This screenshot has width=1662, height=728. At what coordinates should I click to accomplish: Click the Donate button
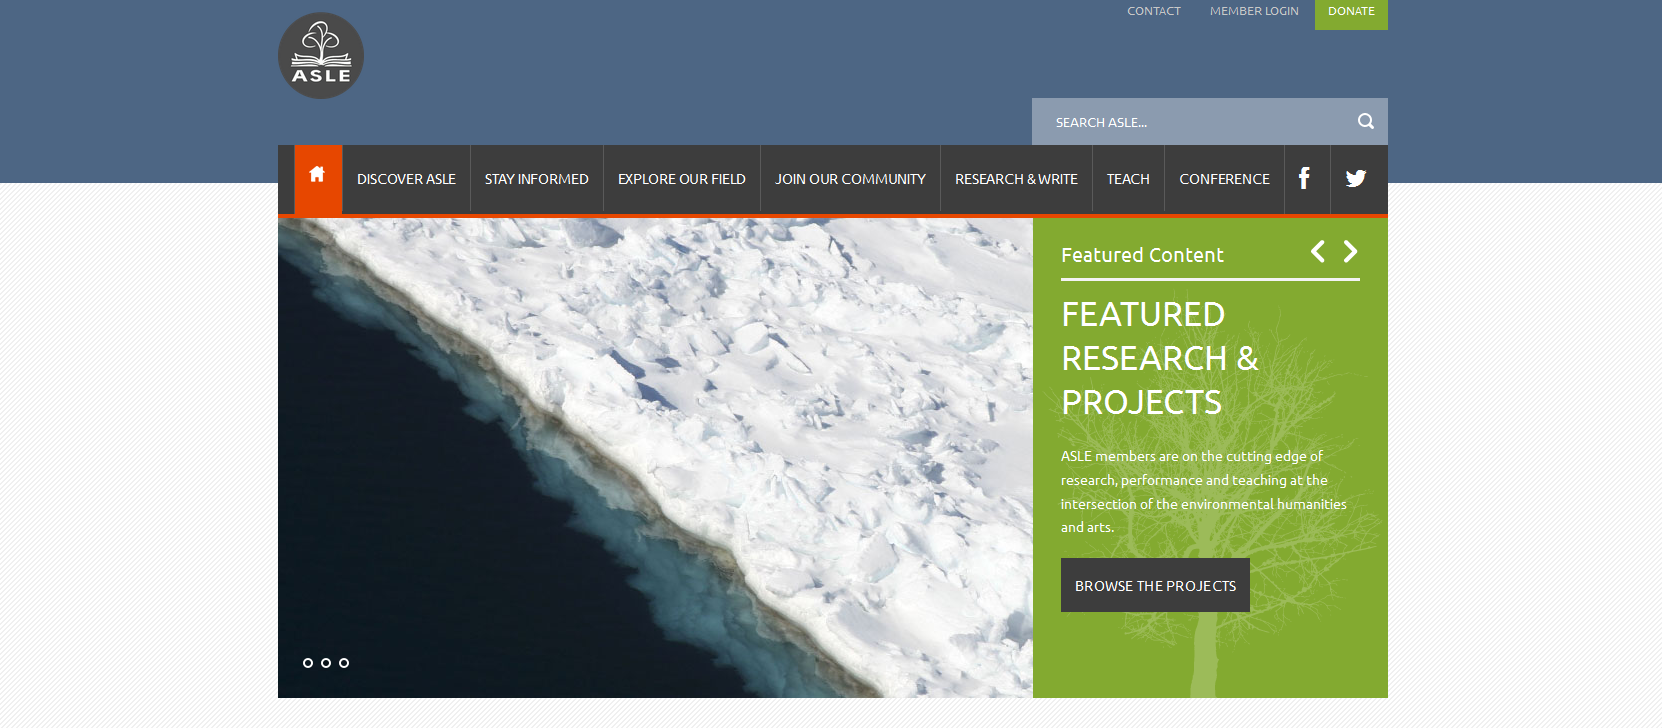tap(1351, 13)
